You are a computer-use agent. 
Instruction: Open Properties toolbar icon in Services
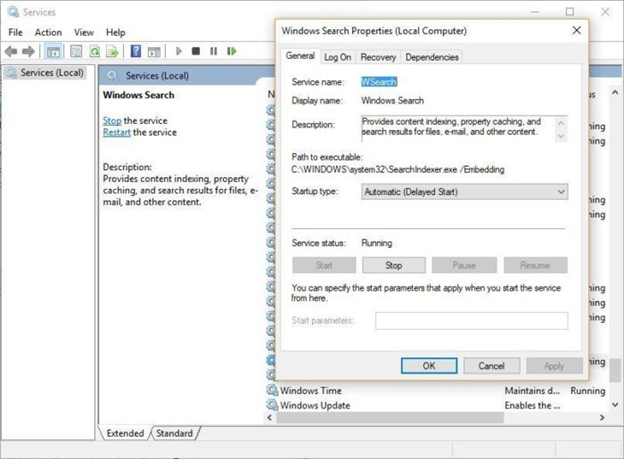coord(76,51)
